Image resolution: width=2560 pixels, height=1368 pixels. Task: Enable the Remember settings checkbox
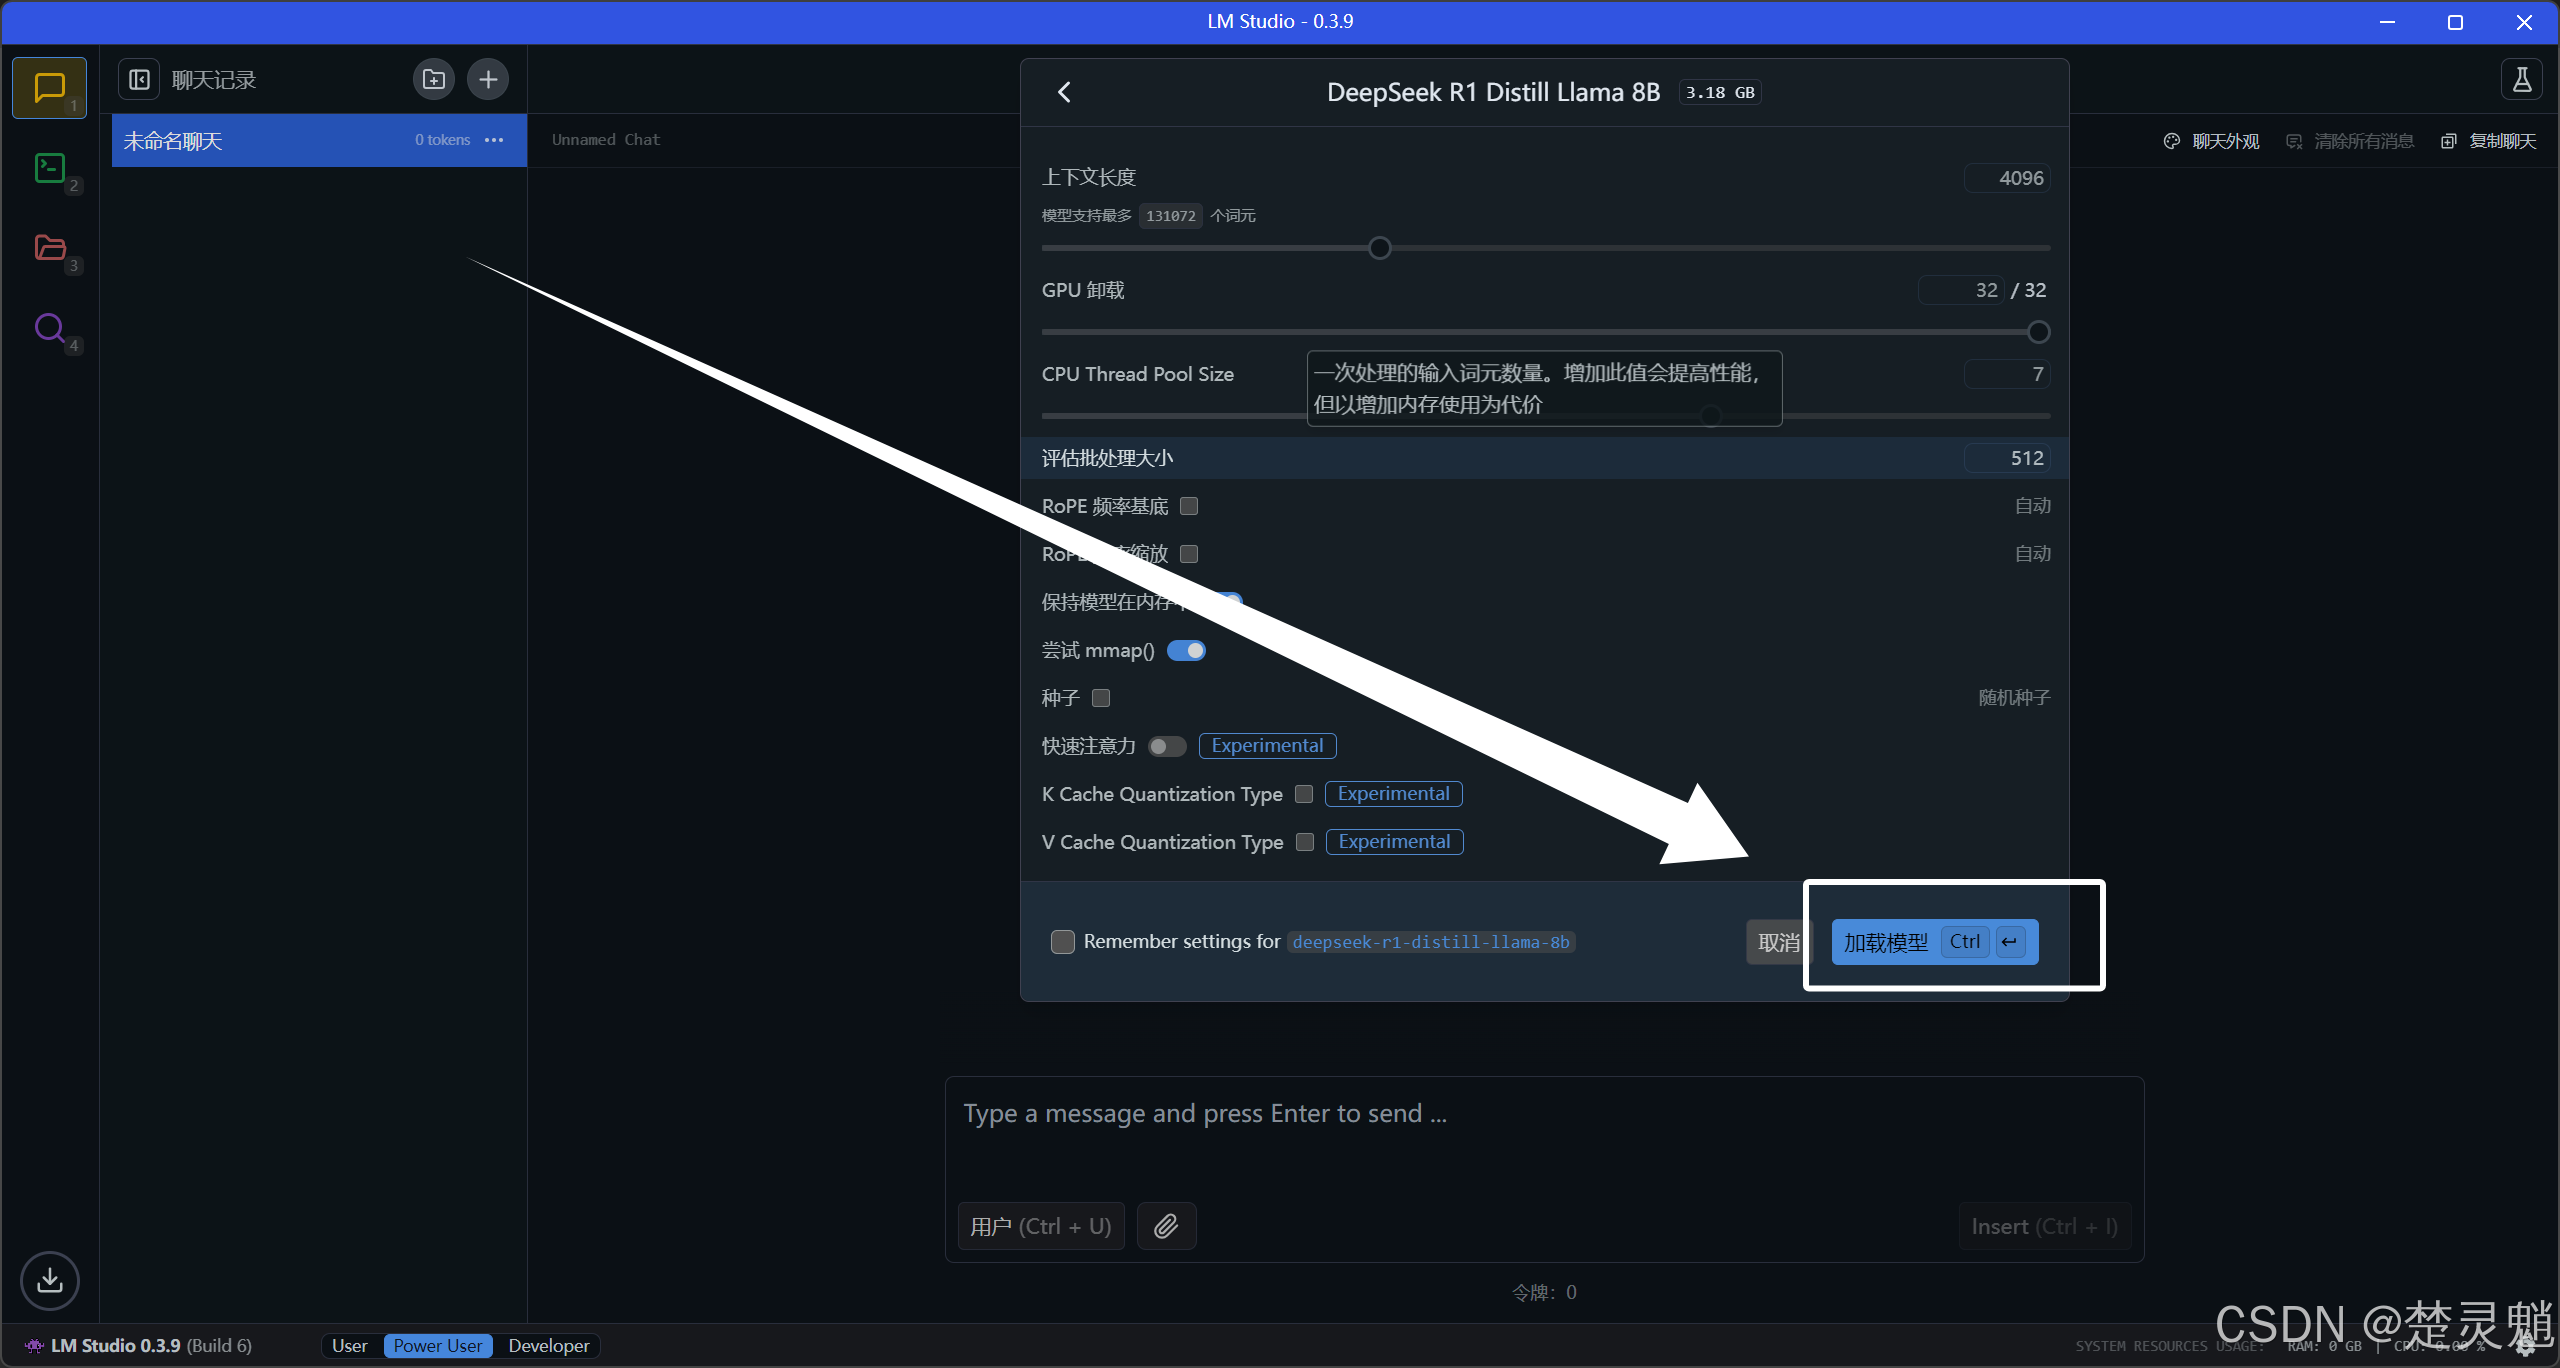click(1063, 942)
